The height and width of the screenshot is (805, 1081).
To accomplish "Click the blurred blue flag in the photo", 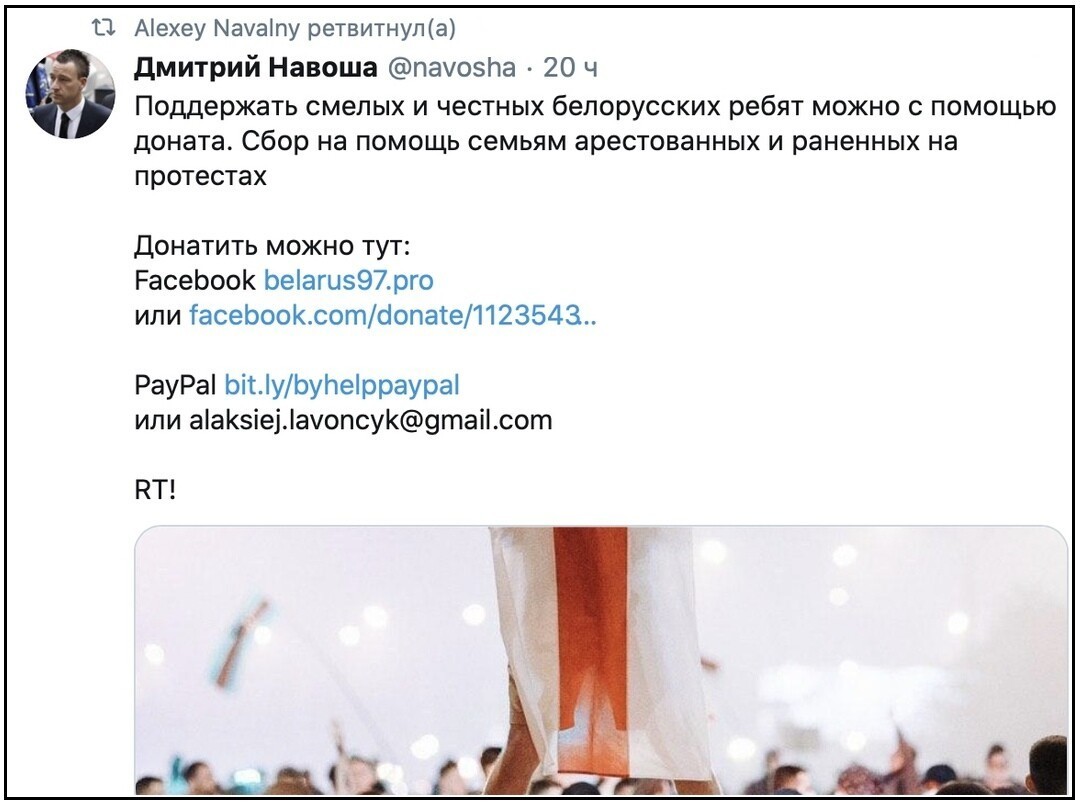I will (x=241, y=642).
